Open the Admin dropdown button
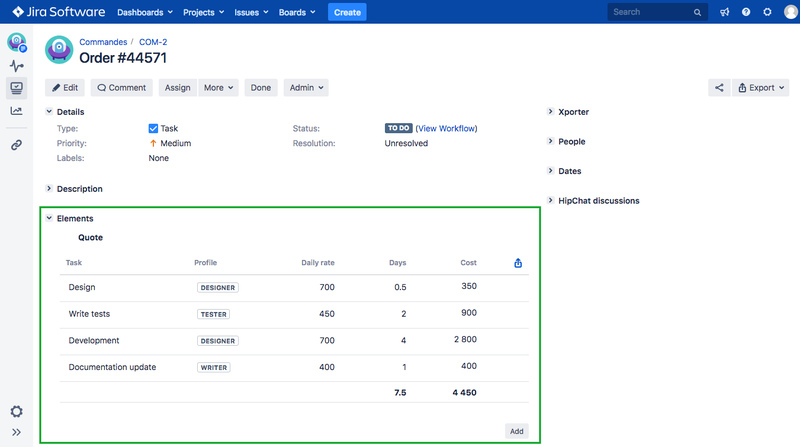 [x=306, y=88]
